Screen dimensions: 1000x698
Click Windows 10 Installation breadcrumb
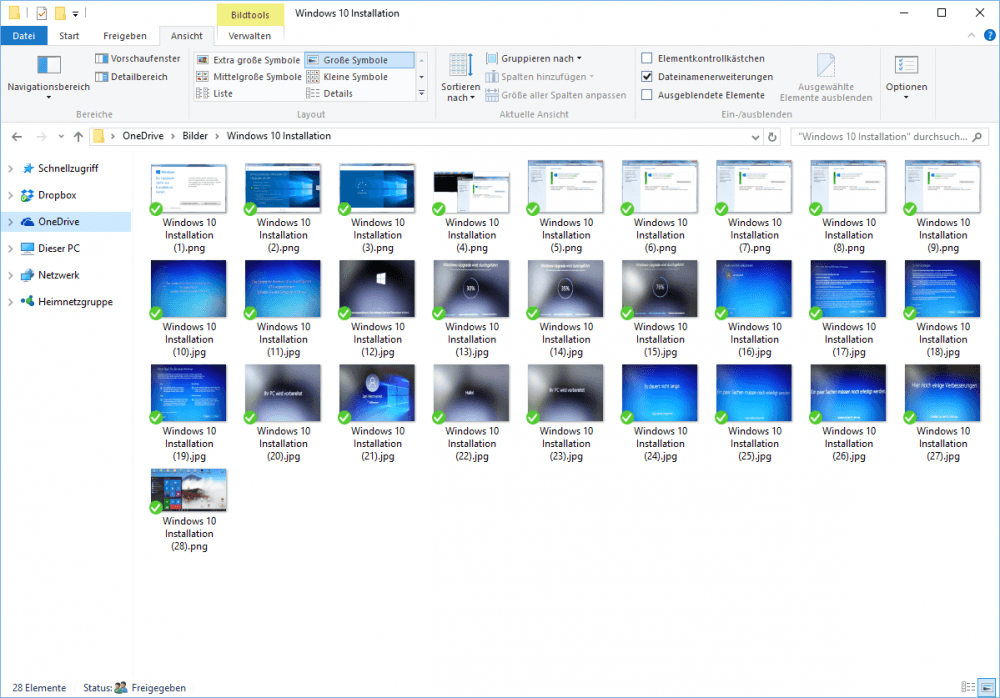(279, 136)
